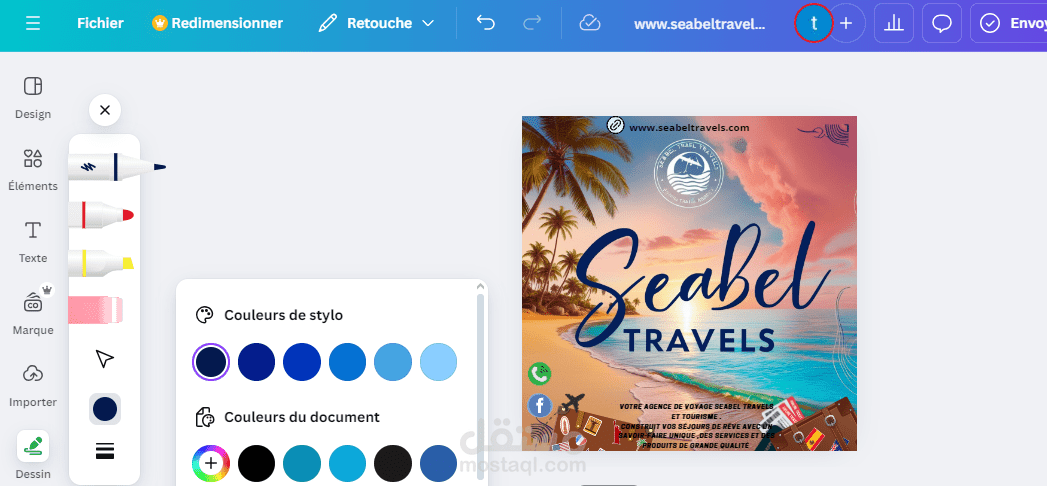Open the Marque brand tab
The width and height of the screenshot is (1047, 486).
tap(33, 312)
